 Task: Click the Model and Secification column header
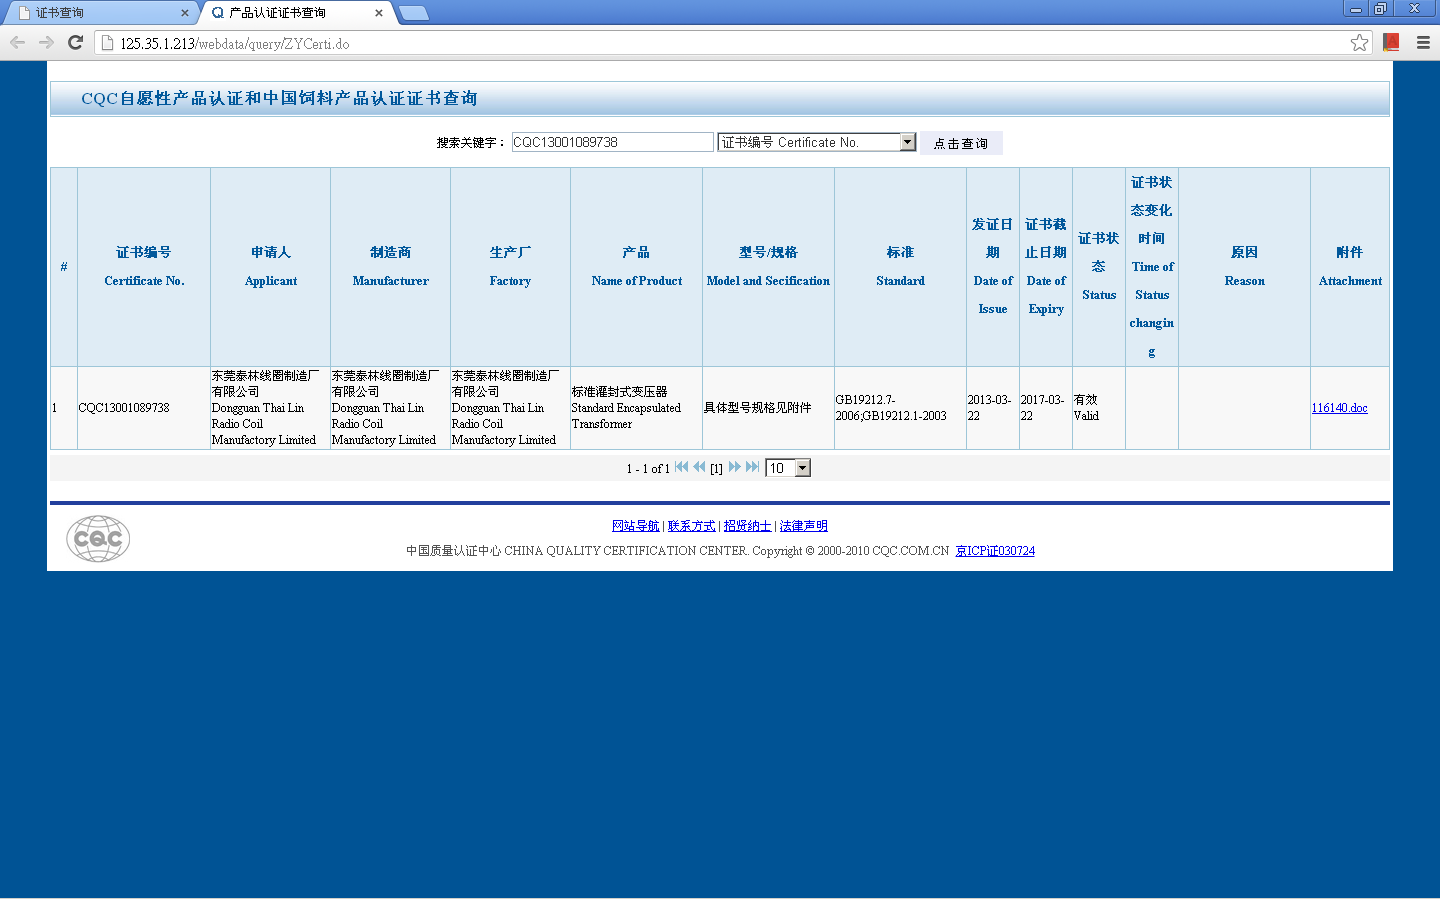(768, 267)
